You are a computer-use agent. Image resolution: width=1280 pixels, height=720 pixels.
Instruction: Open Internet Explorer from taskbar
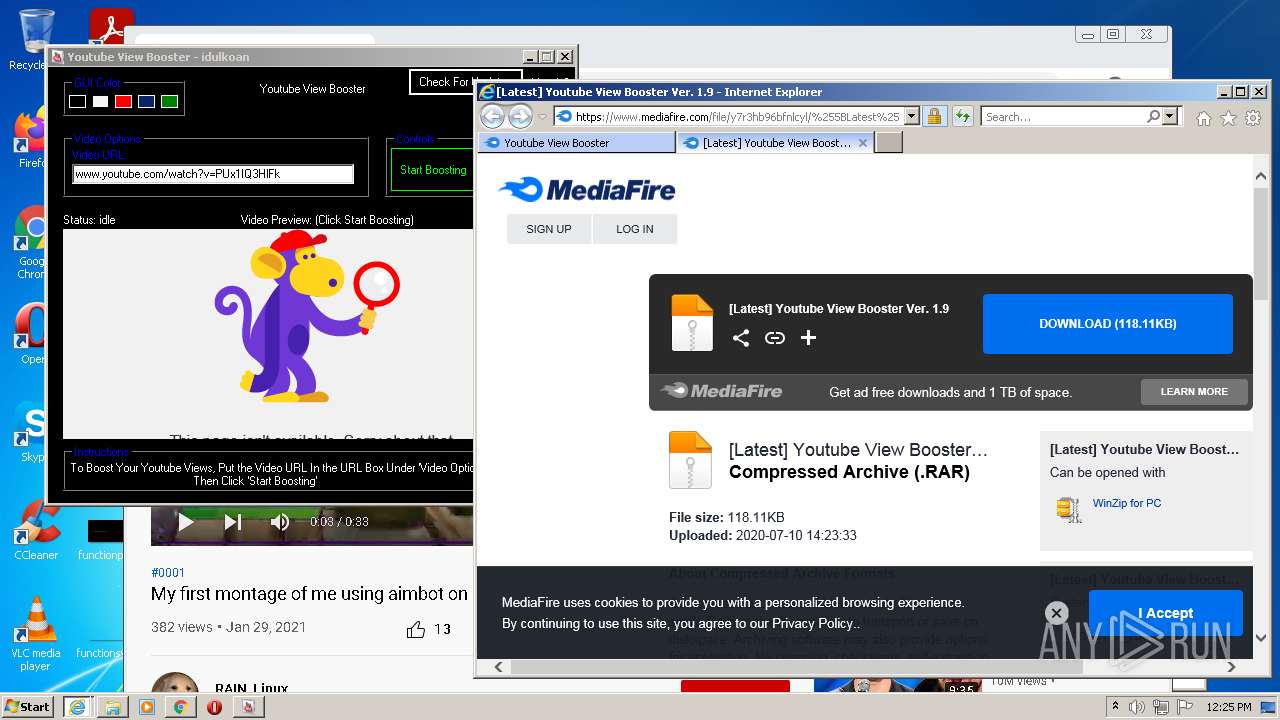[x=77, y=707]
